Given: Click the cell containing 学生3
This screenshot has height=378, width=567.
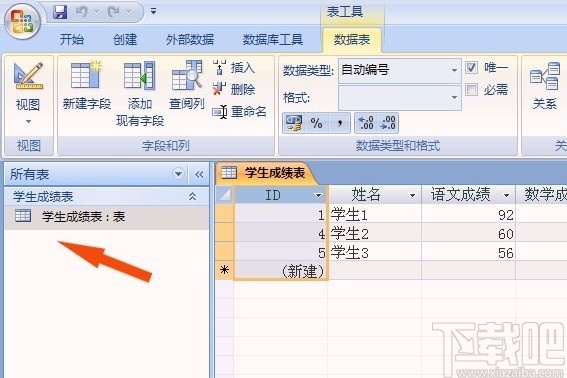Looking at the screenshot, I should (375, 252).
